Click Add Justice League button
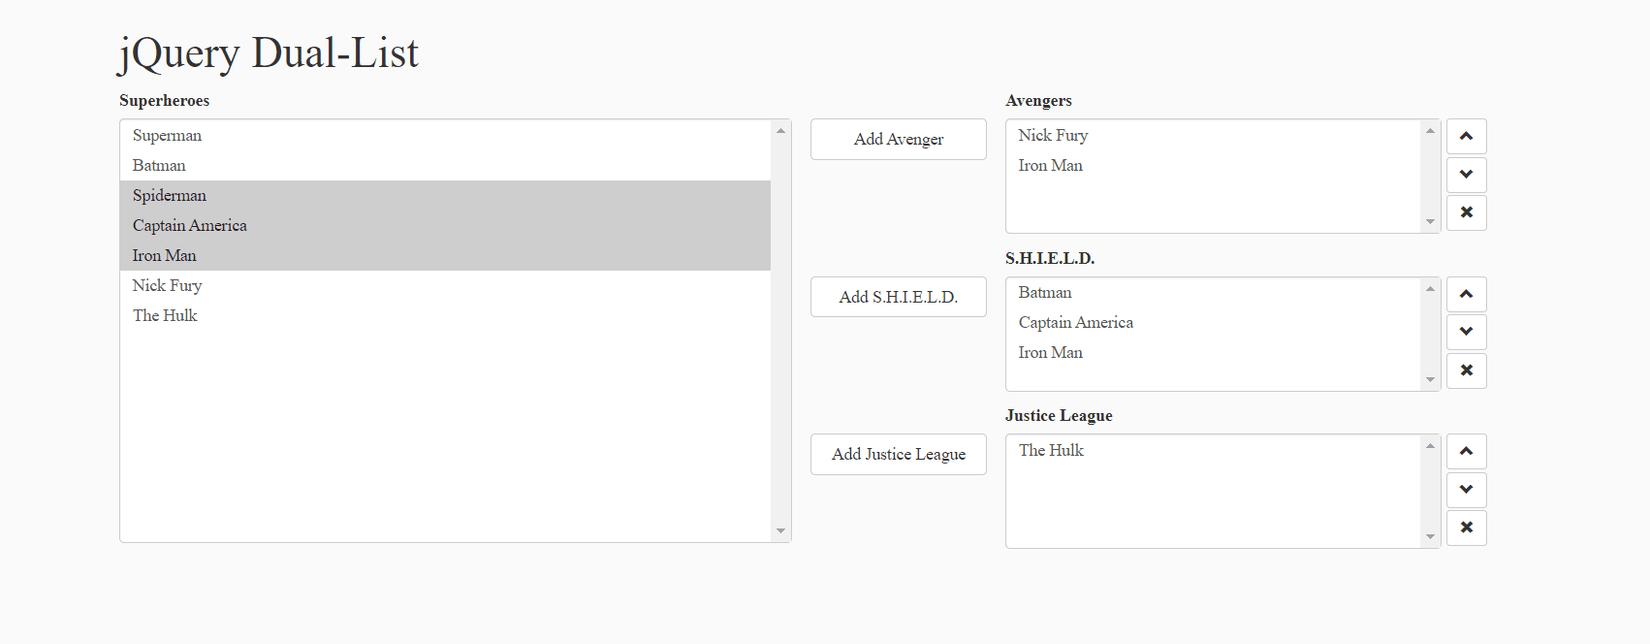Image resolution: width=1650 pixels, height=644 pixels. (x=898, y=454)
